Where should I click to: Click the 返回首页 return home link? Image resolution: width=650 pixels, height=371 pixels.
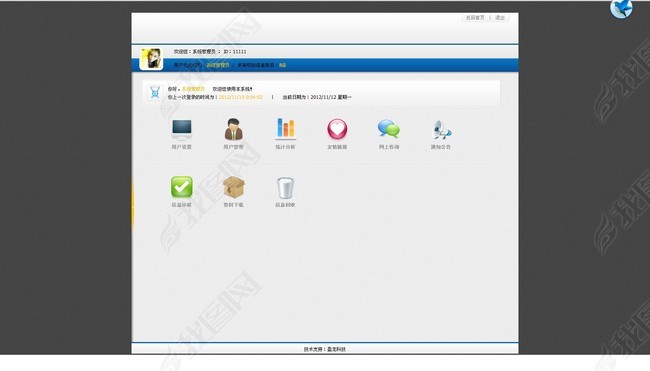475,18
